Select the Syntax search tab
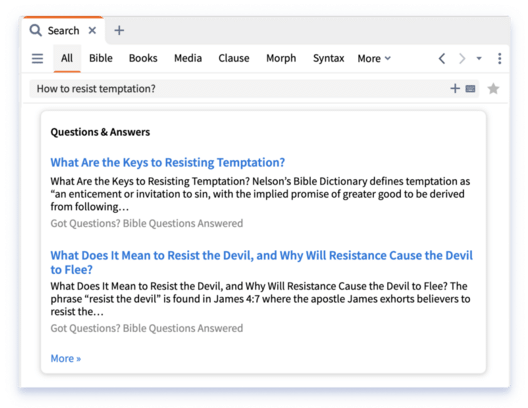 328,59
